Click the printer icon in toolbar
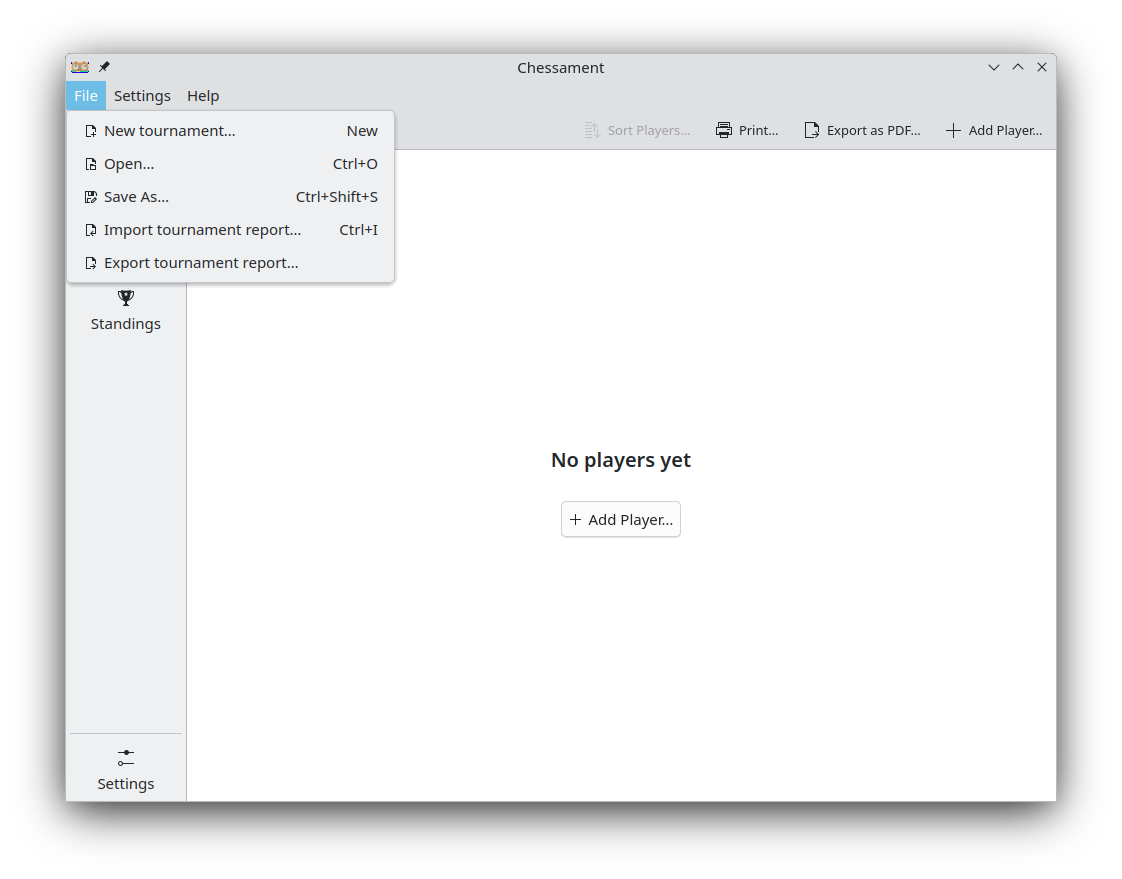Image resolution: width=1122 pixels, height=879 pixels. (x=724, y=130)
